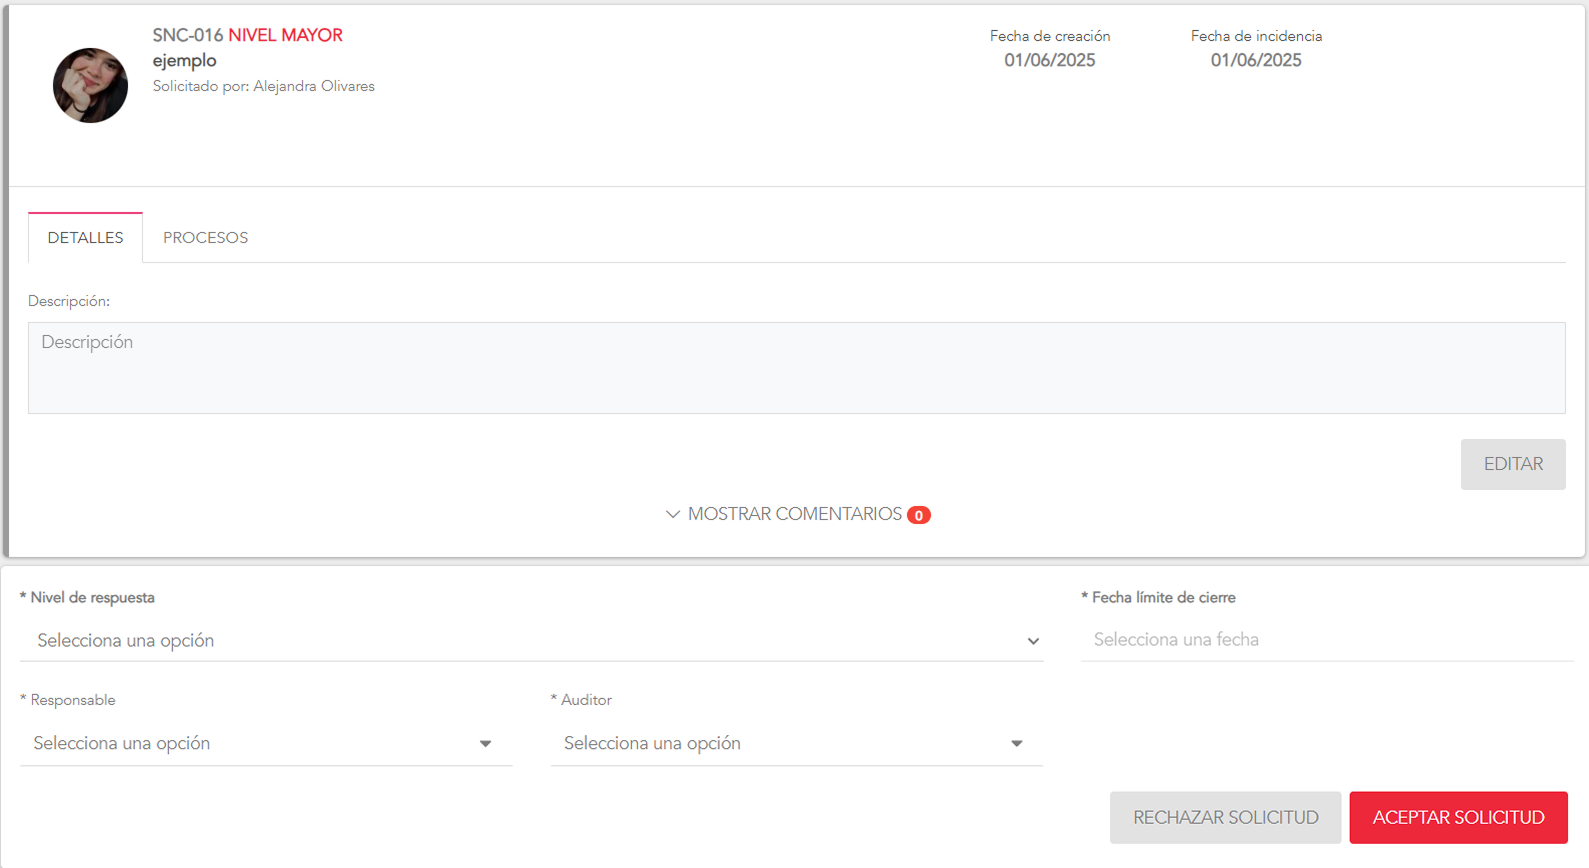
Task: Click the red ACEPTAR SOLICITUD button
Action: click(1458, 818)
